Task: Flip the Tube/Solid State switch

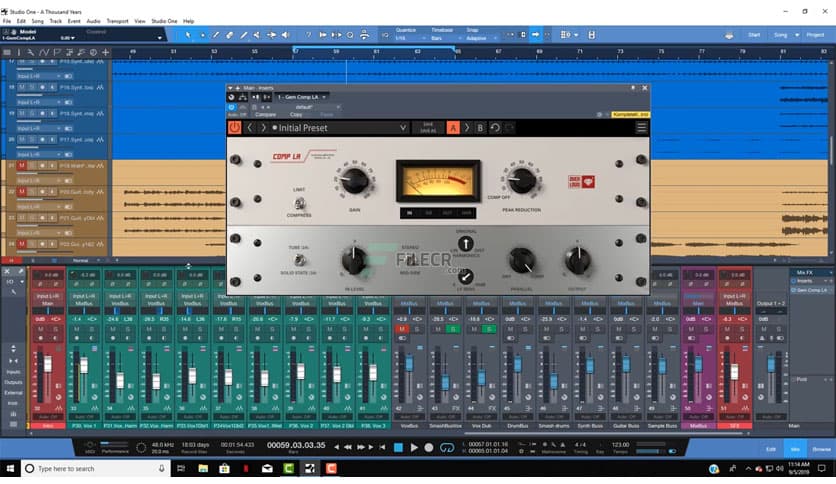Action: [x=300, y=260]
